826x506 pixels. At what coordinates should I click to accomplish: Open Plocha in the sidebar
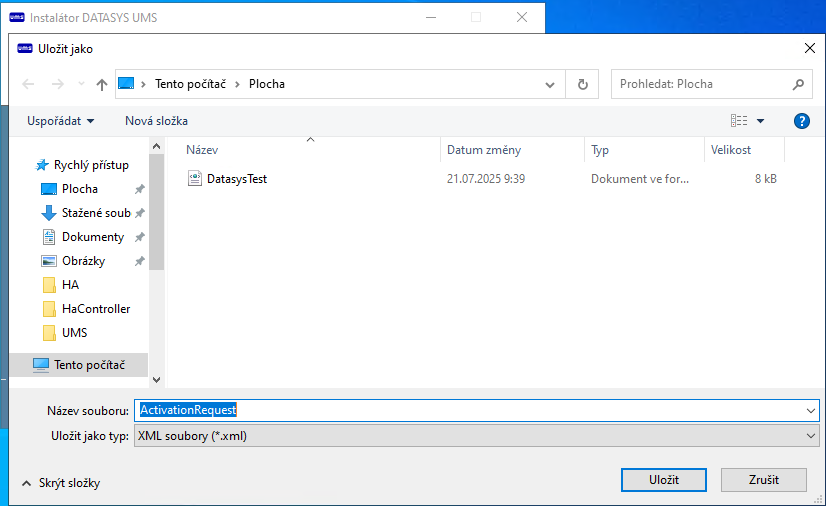[x=80, y=189]
